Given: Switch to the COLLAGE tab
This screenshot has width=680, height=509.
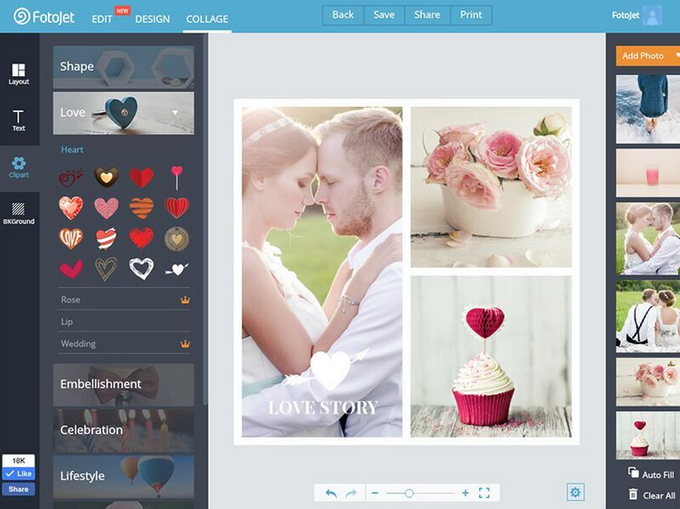Looking at the screenshot, I should coord(207,19).
